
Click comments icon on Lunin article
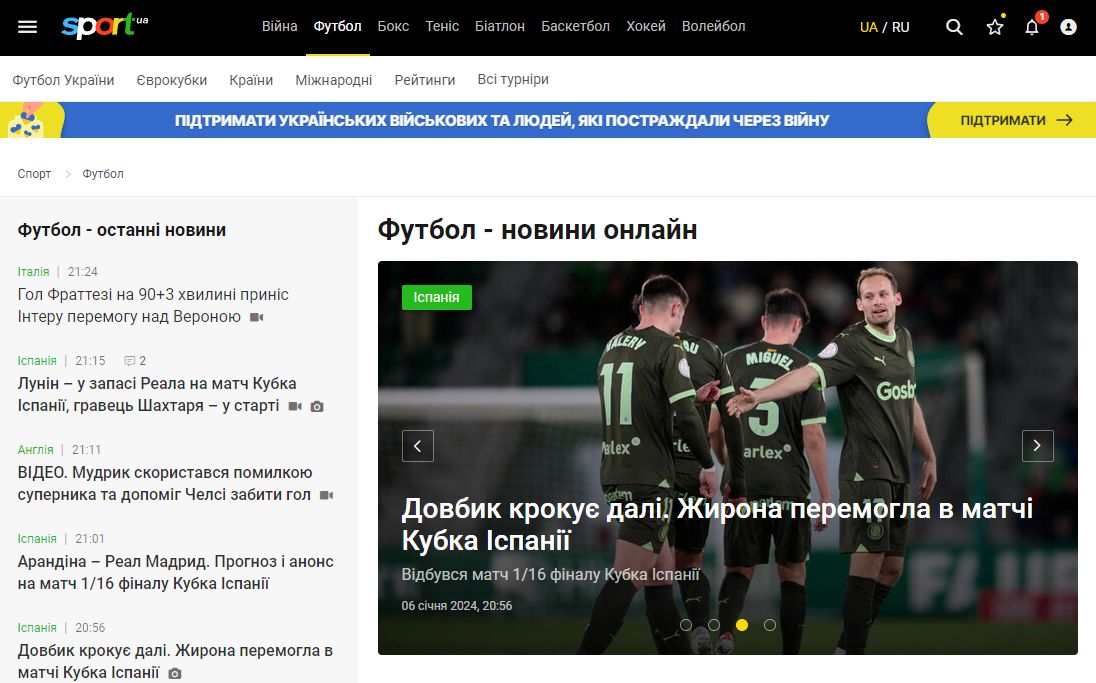pos(130,361)
